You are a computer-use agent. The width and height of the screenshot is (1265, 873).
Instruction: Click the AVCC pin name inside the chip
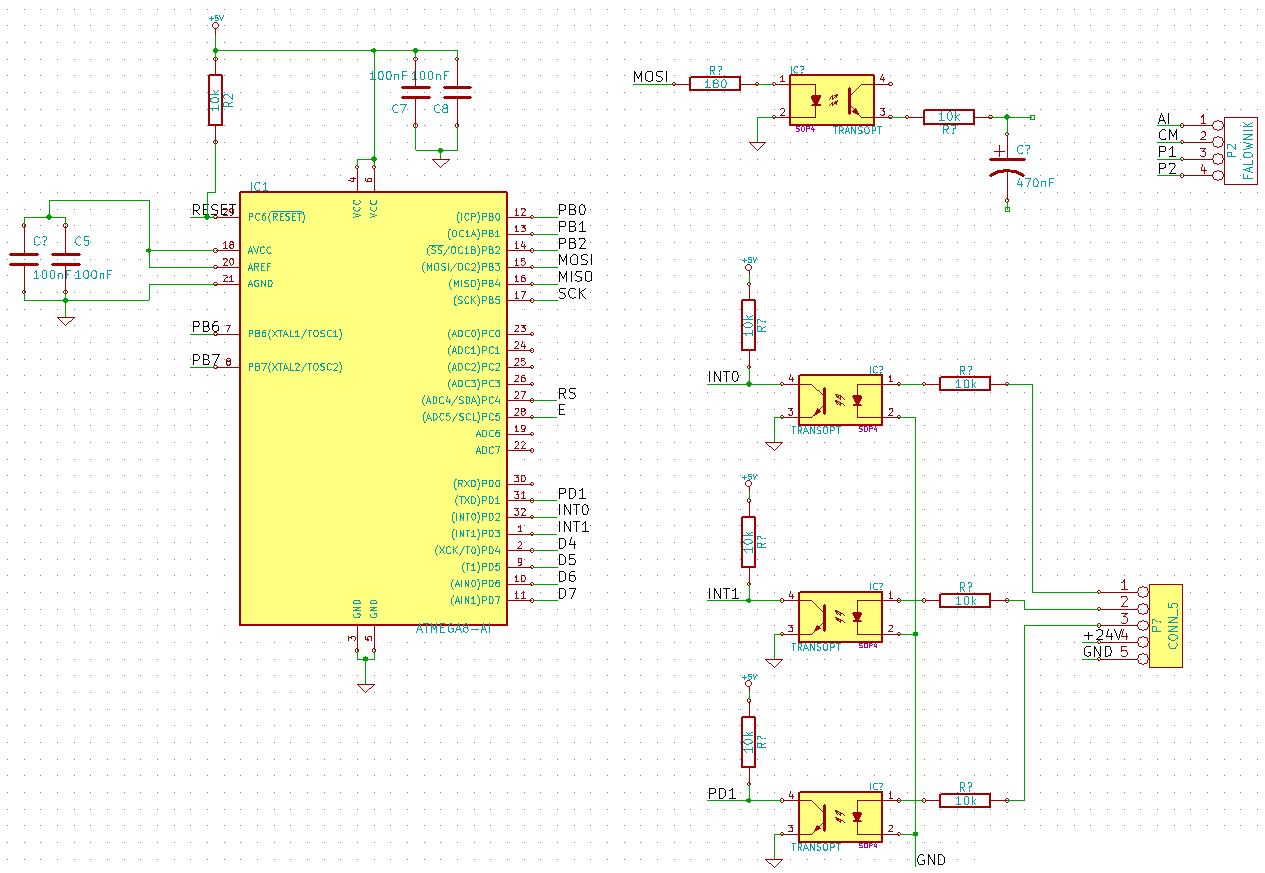(x=260, y=250)
